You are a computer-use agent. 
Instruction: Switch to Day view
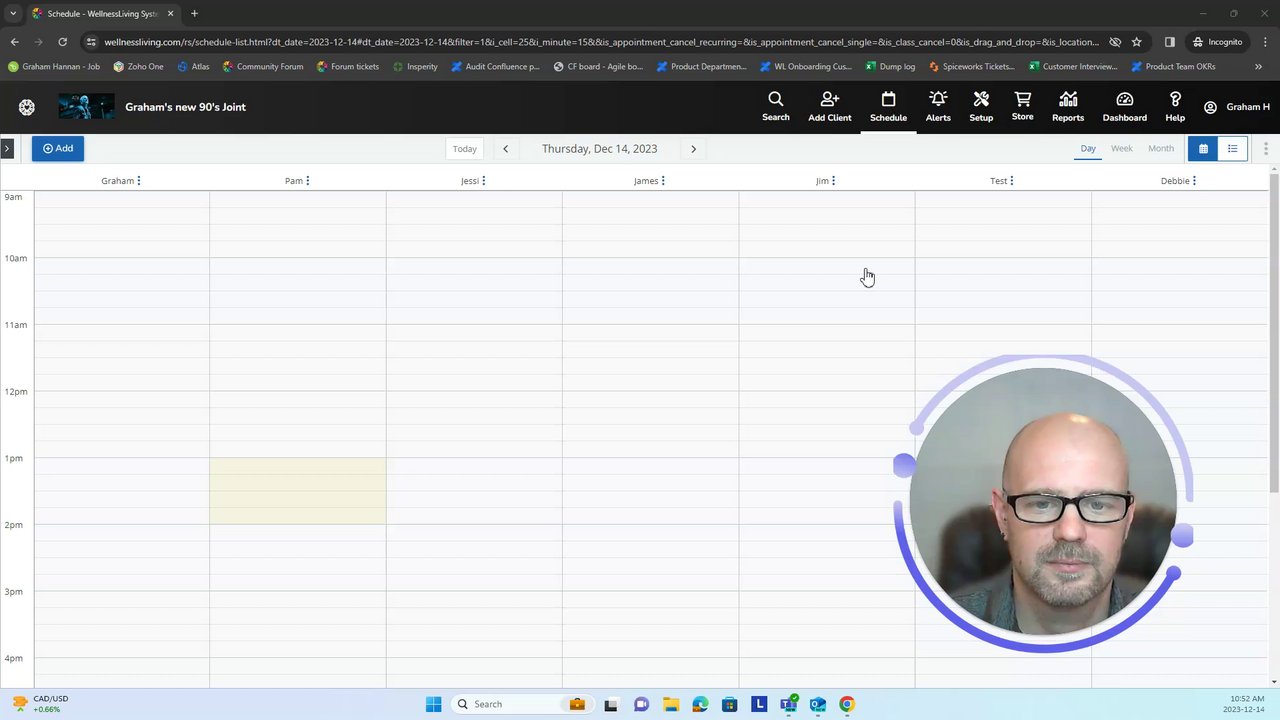pos(1088,148)
